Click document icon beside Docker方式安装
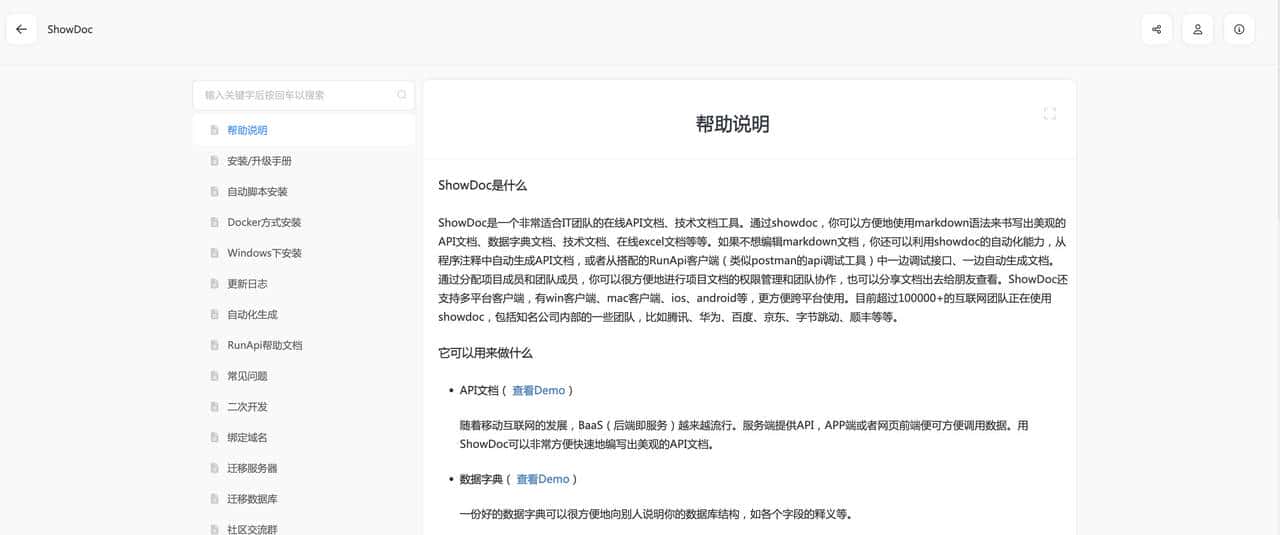The height and width of the screenshot is (535, 1280). point(214,222)
